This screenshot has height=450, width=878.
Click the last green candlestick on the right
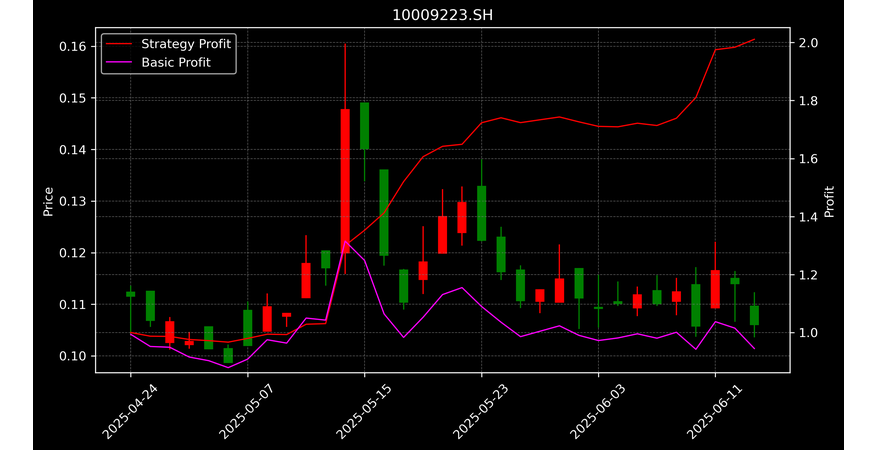(754, 316)
